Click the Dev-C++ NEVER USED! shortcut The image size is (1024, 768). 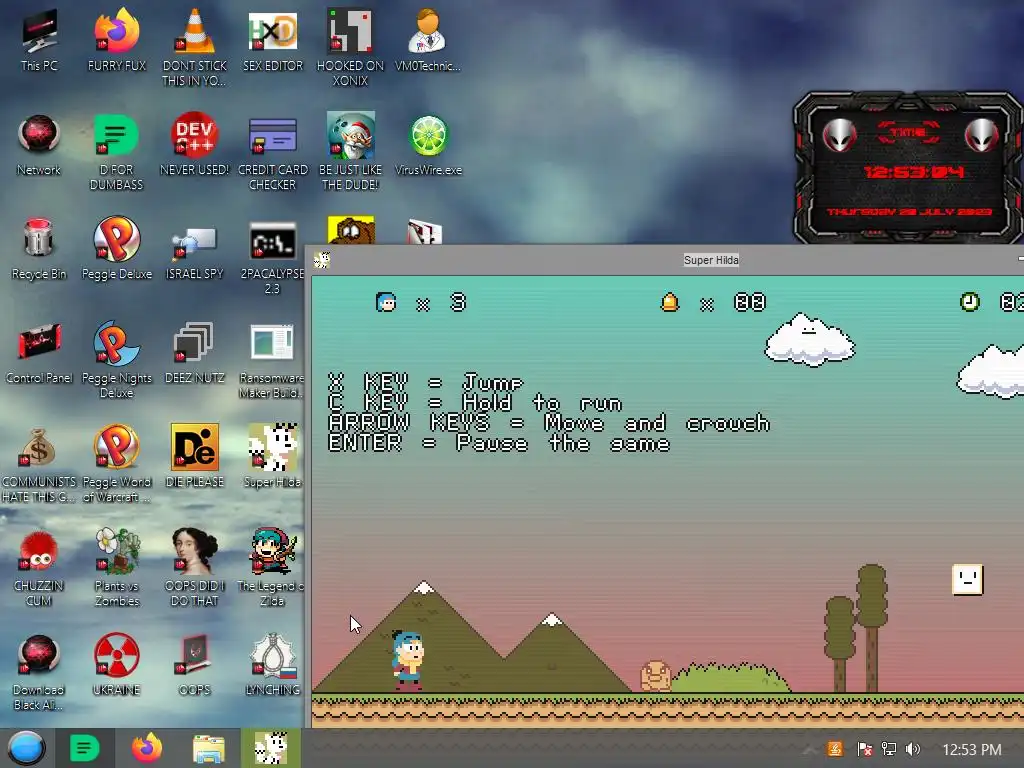[x=195, y=145]
